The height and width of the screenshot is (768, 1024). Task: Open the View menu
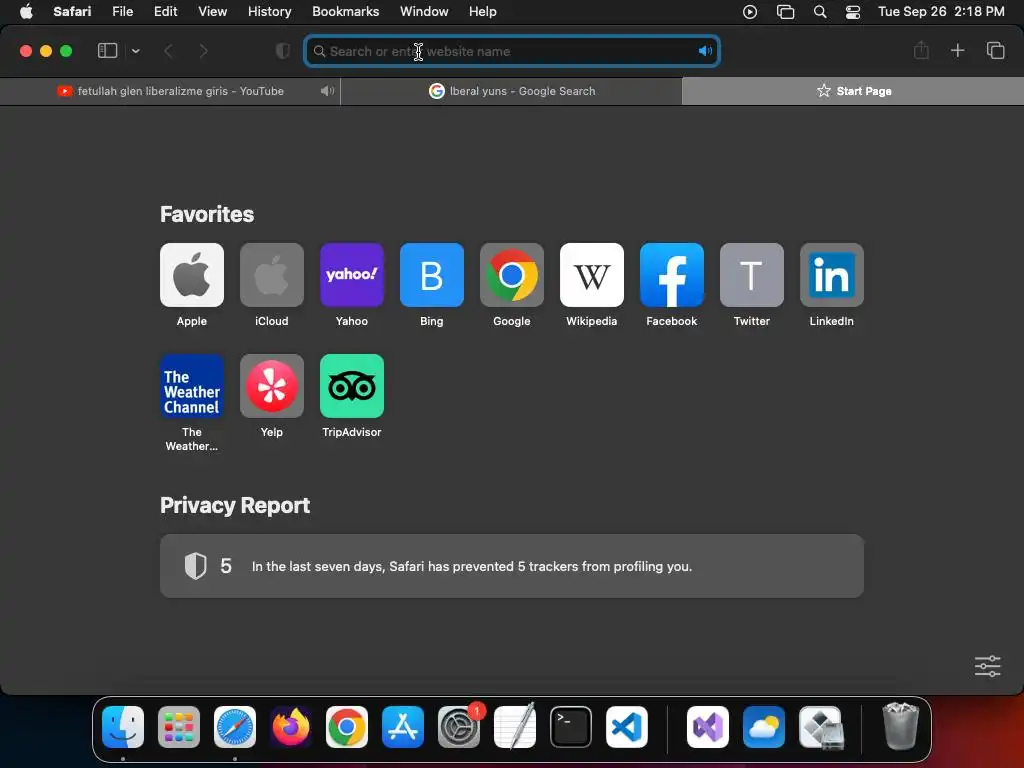212,12
